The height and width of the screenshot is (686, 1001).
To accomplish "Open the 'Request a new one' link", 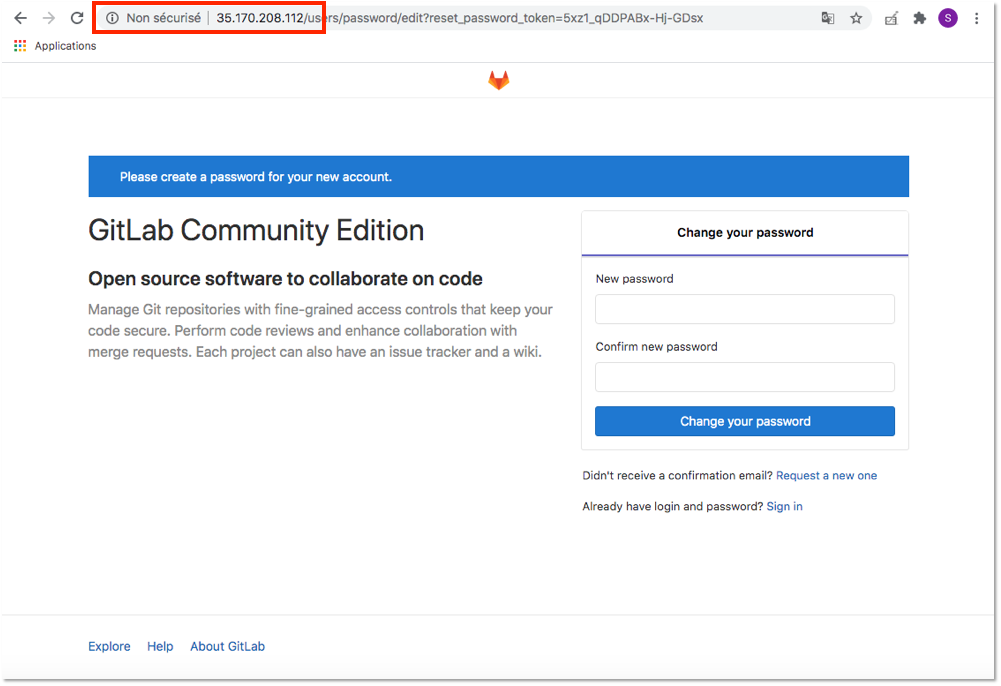I will (826, 475).
